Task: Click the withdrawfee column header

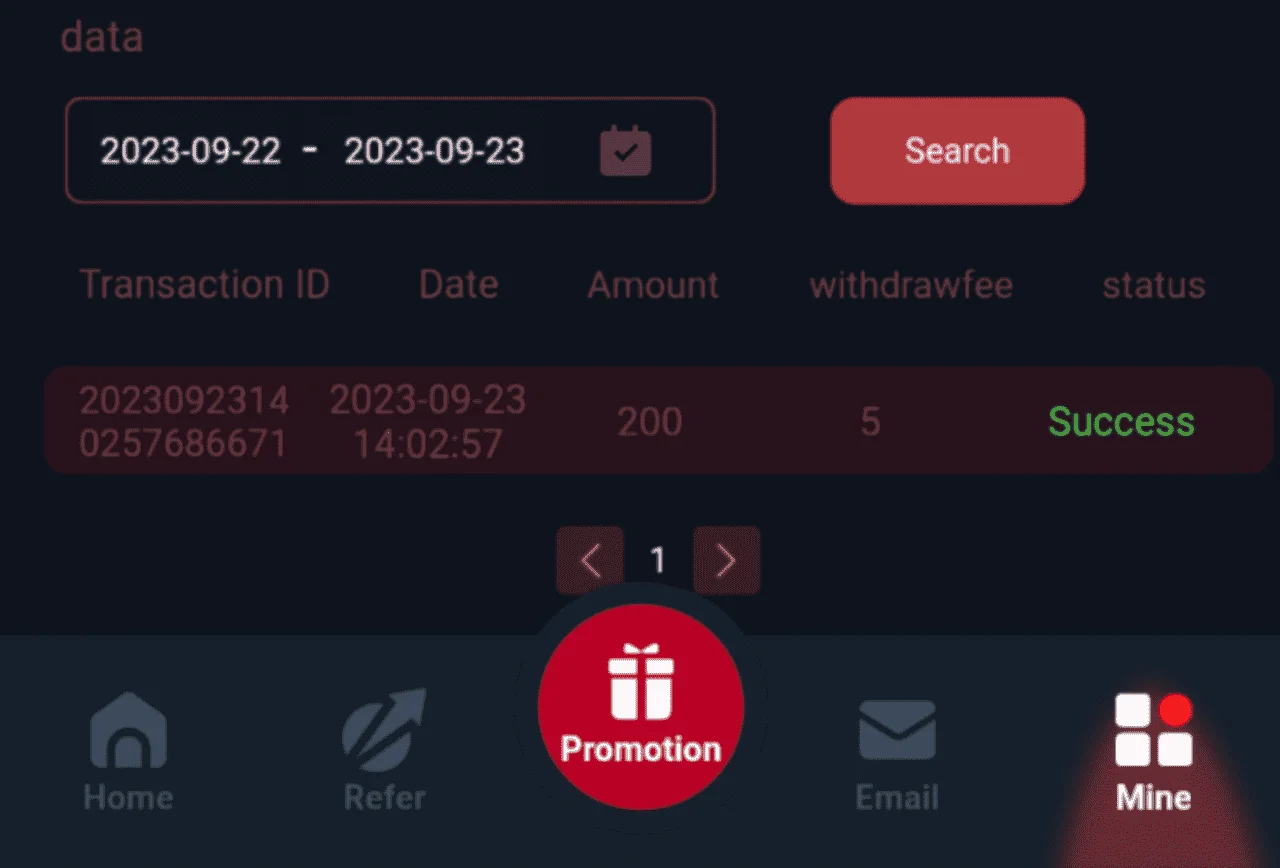Action: [x=911, y=286]
